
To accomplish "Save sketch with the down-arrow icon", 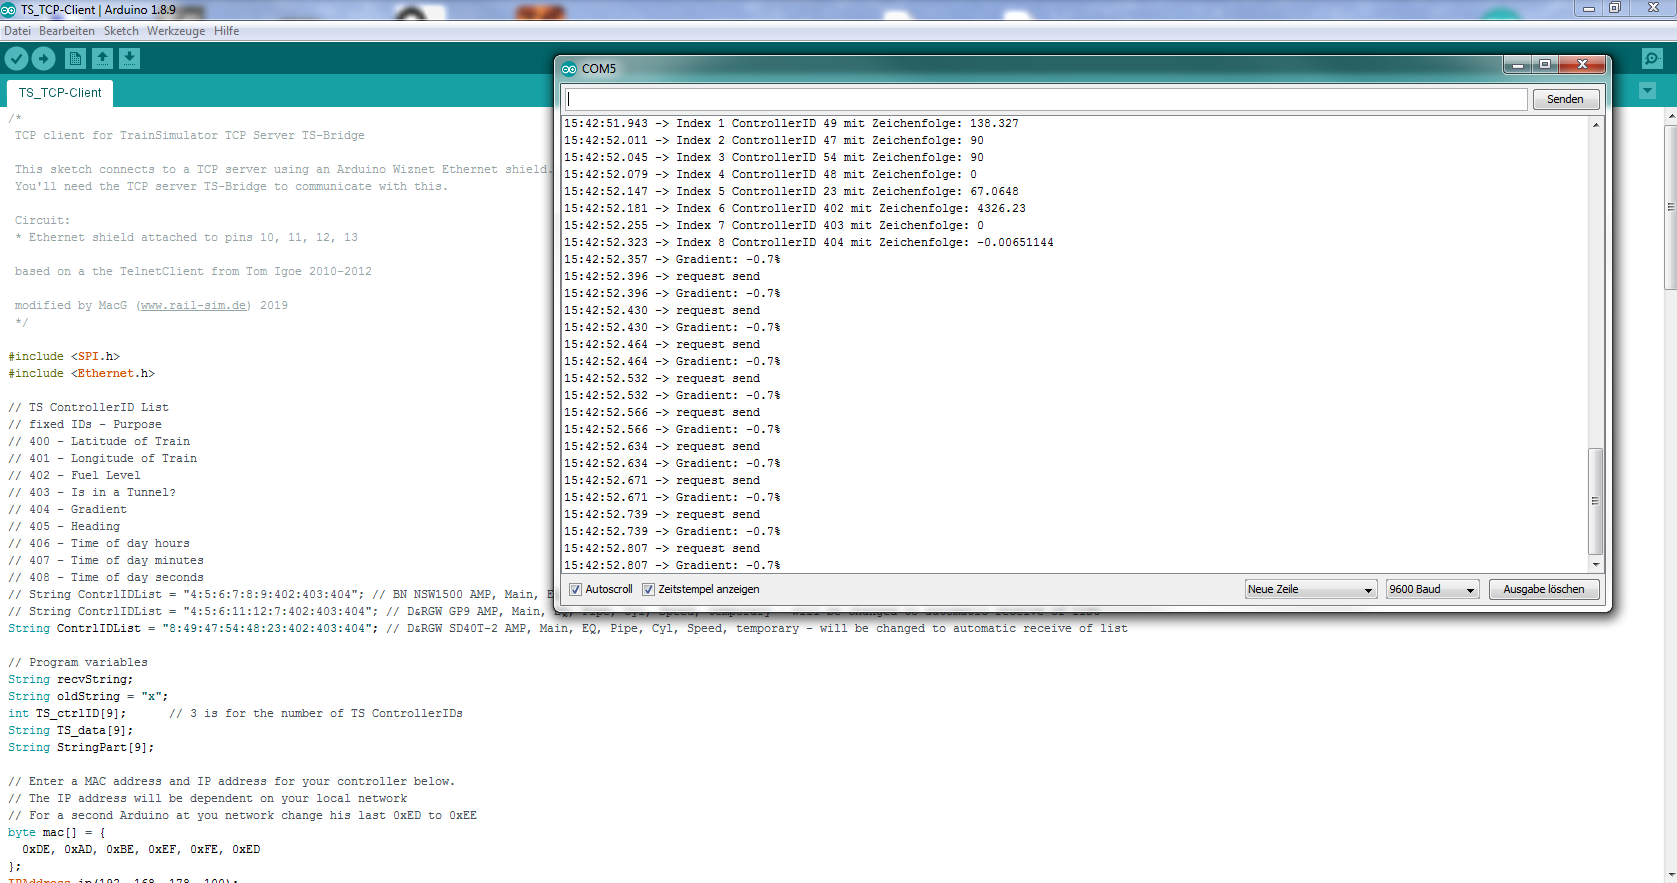I will click(x=129, y=59).
